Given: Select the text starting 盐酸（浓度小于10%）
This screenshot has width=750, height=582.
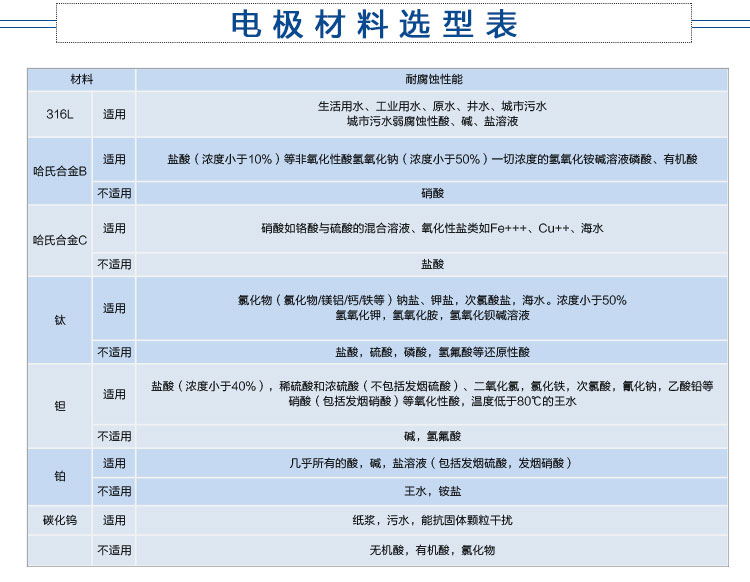Looking at the screenshot, I should (432, 159).
